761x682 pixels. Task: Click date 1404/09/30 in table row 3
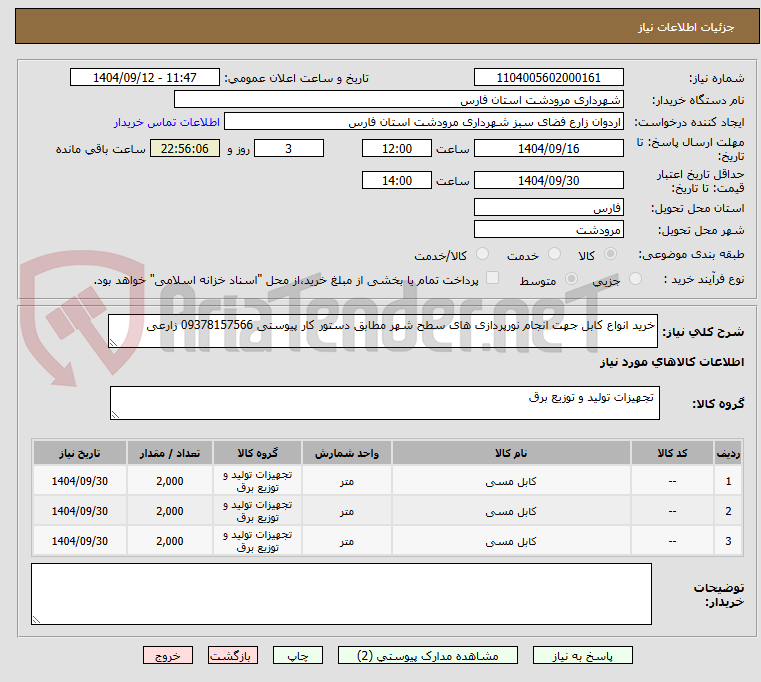(x=80, y=541)
